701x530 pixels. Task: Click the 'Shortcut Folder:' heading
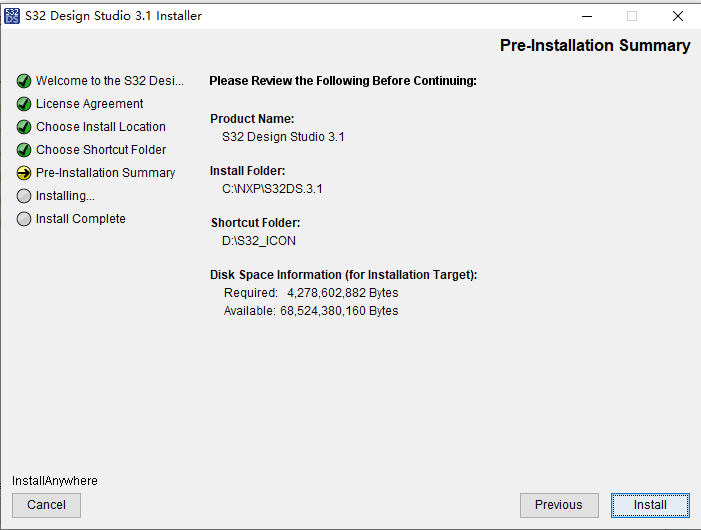255,223
